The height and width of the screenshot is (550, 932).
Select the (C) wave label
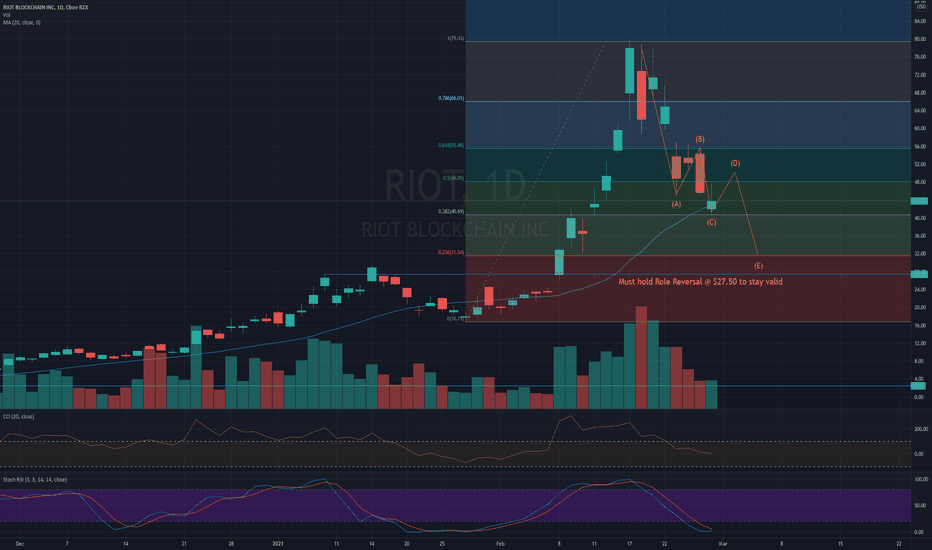pyautogui.click(x=711, y=222)
